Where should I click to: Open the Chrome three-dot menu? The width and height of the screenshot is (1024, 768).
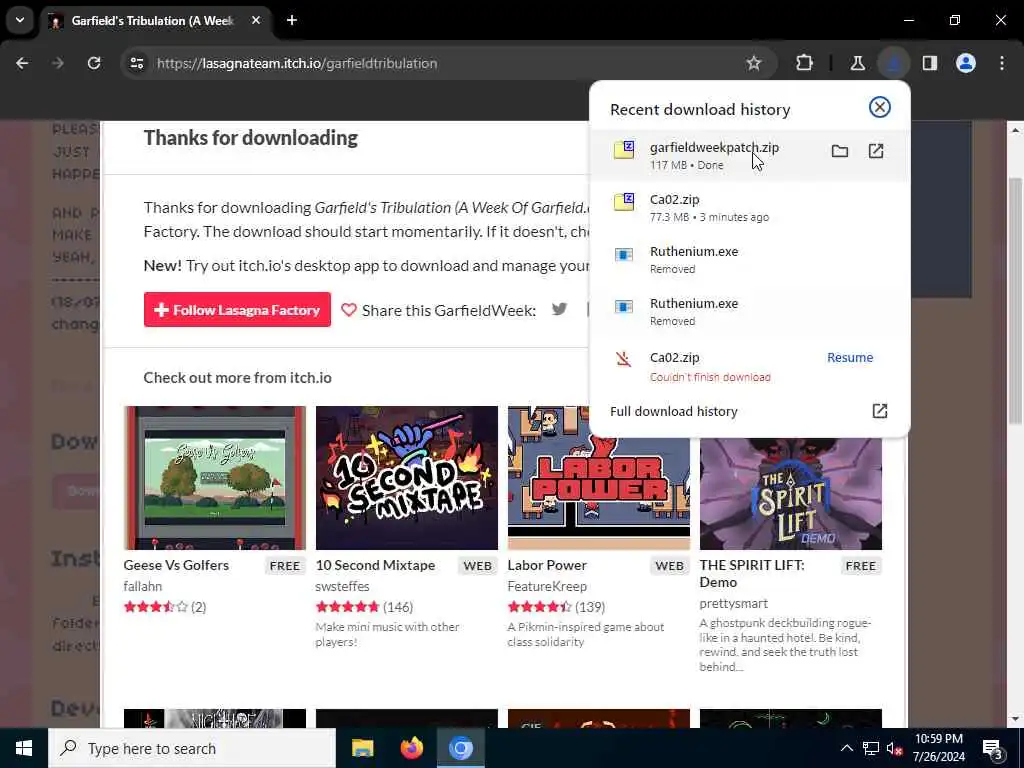pos(1002,63)
